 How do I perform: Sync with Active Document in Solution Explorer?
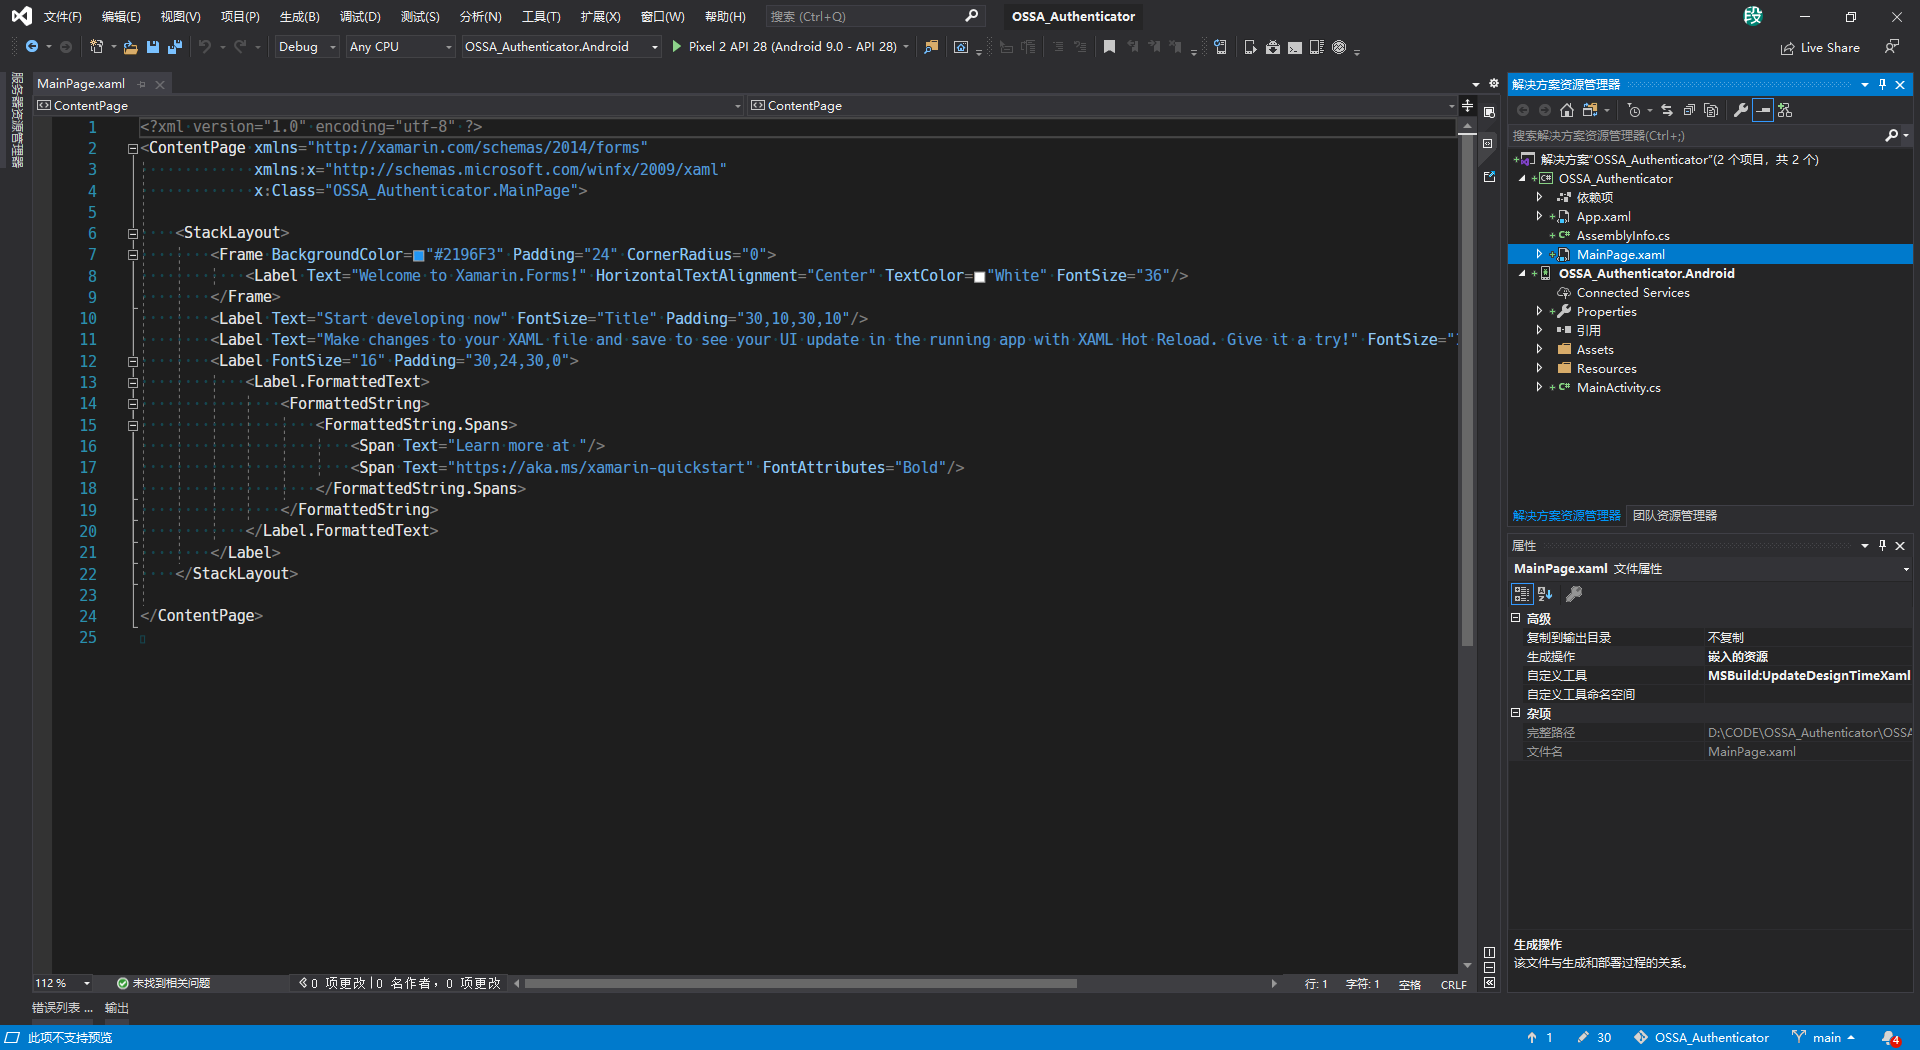point(1667,110)
